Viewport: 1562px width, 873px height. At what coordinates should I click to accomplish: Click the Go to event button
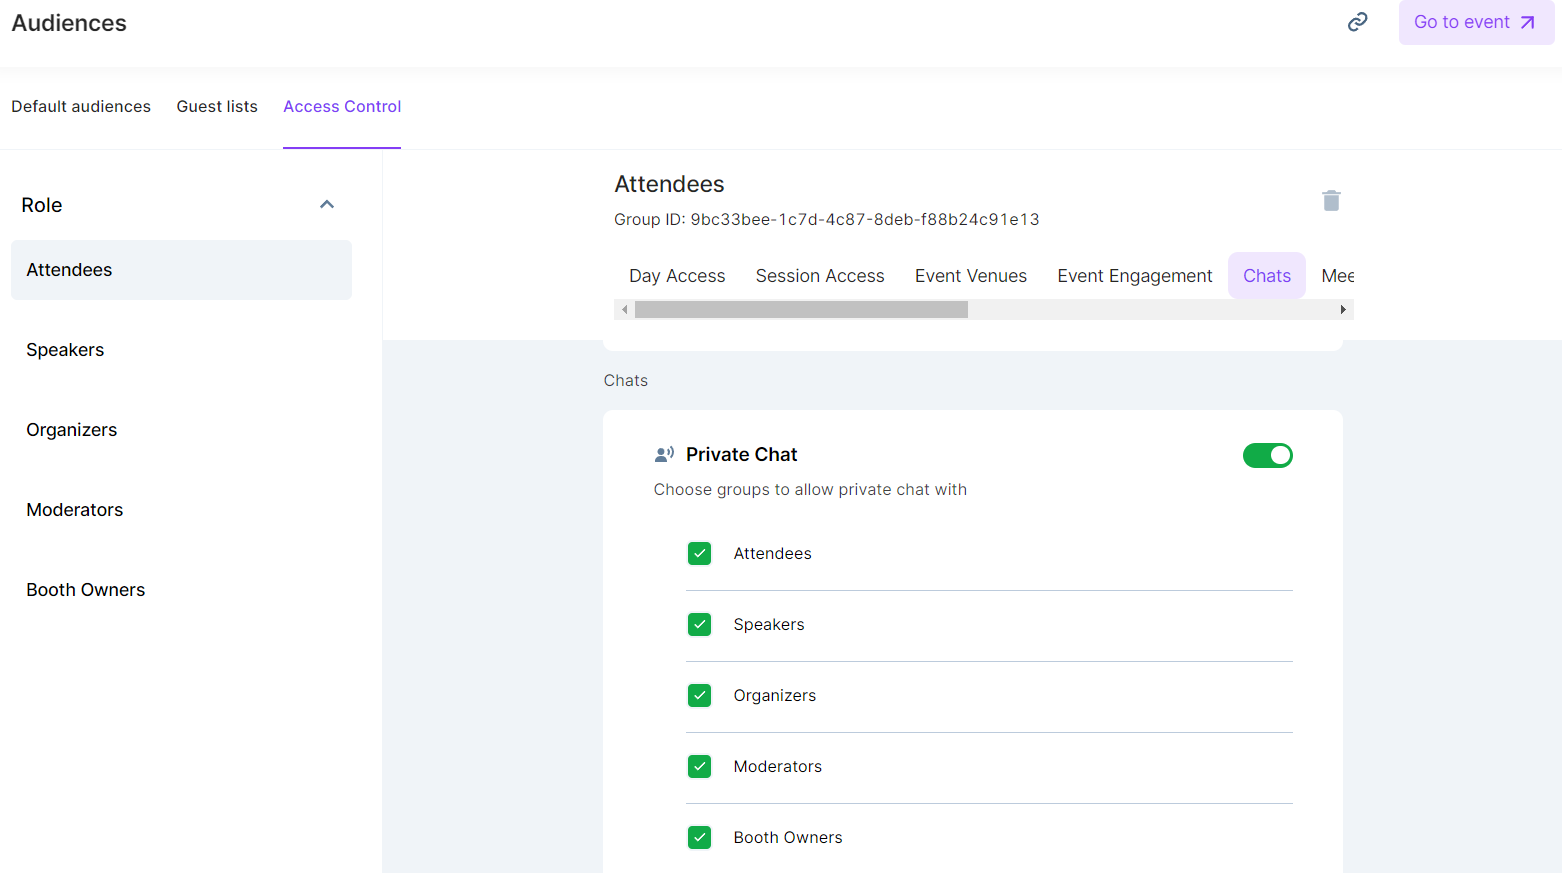click(x=1475, y=23)
